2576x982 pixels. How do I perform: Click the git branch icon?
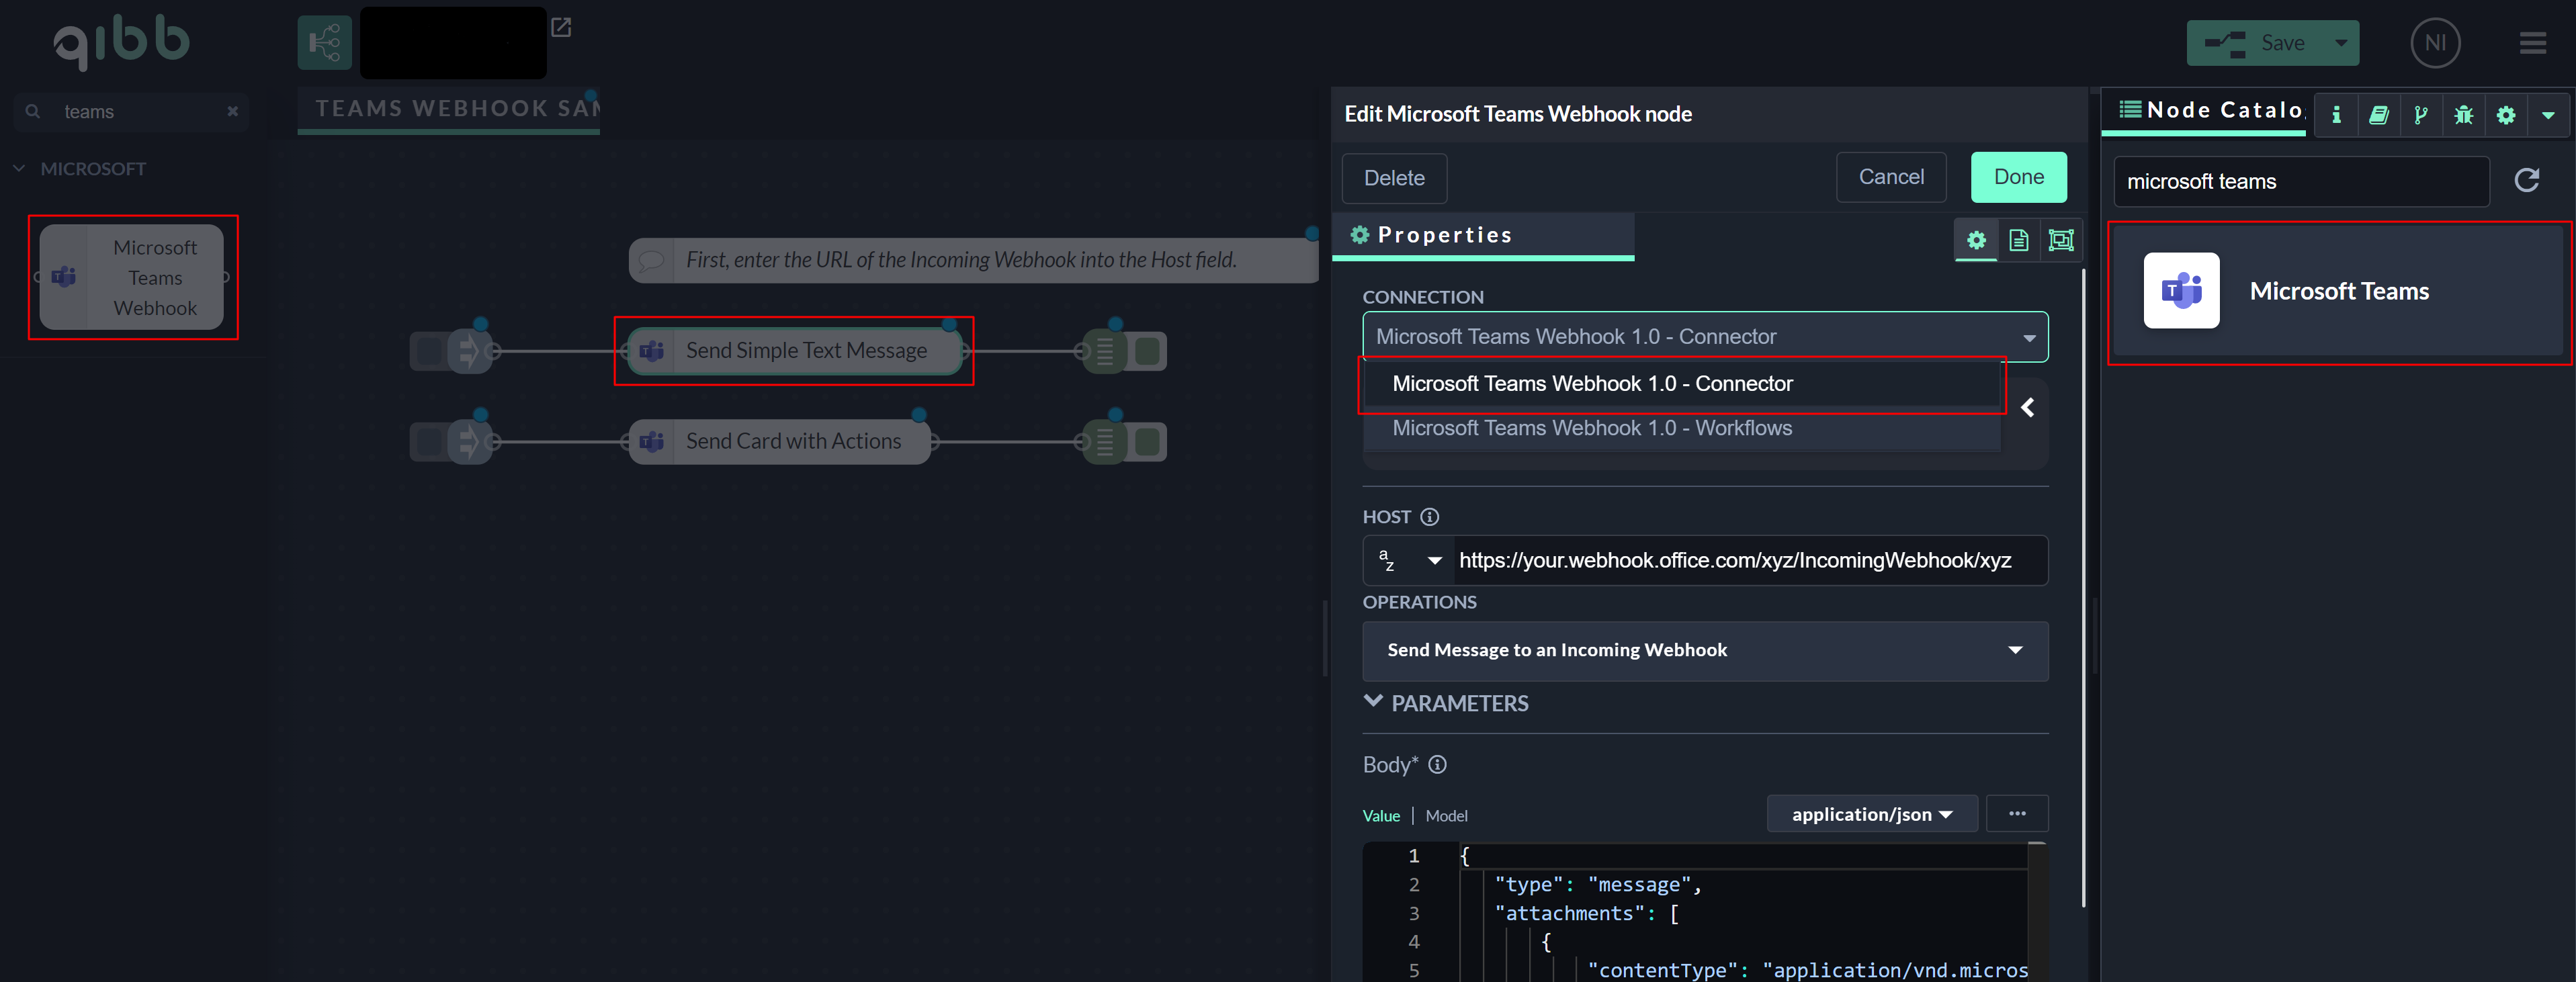coord(2421,116)
